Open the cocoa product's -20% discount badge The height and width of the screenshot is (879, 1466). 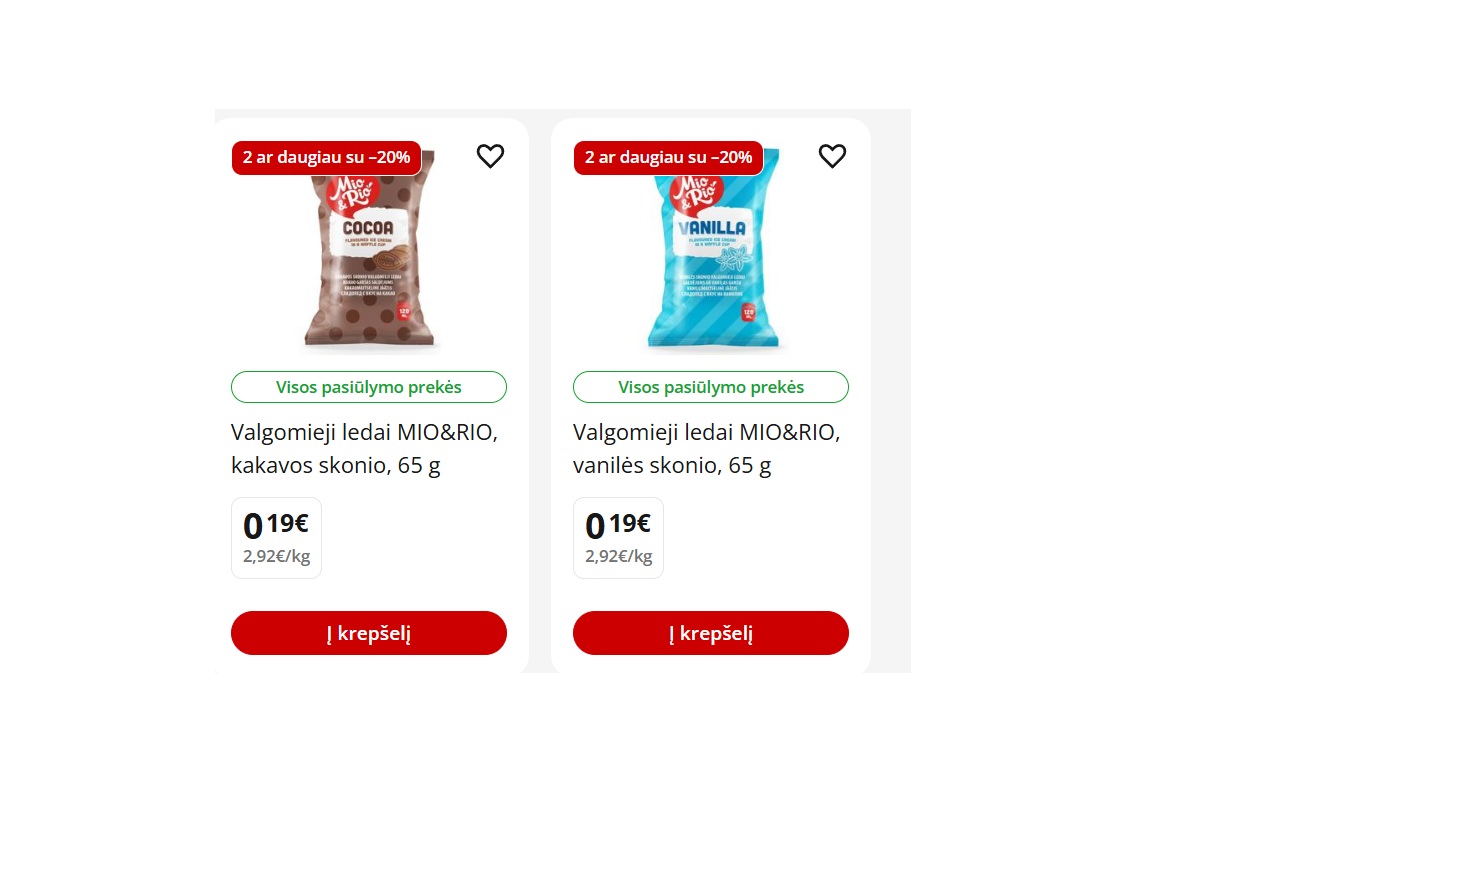pyautogui.click(x=326, y=158)
